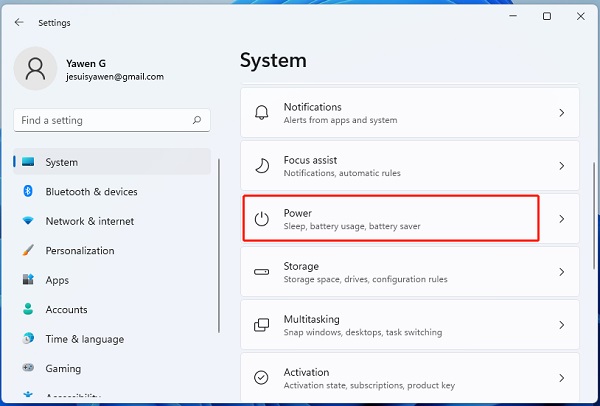Click 'Sleep, battery usage, battery saver' text
This screenshot has height=406, width=600.
352,226
